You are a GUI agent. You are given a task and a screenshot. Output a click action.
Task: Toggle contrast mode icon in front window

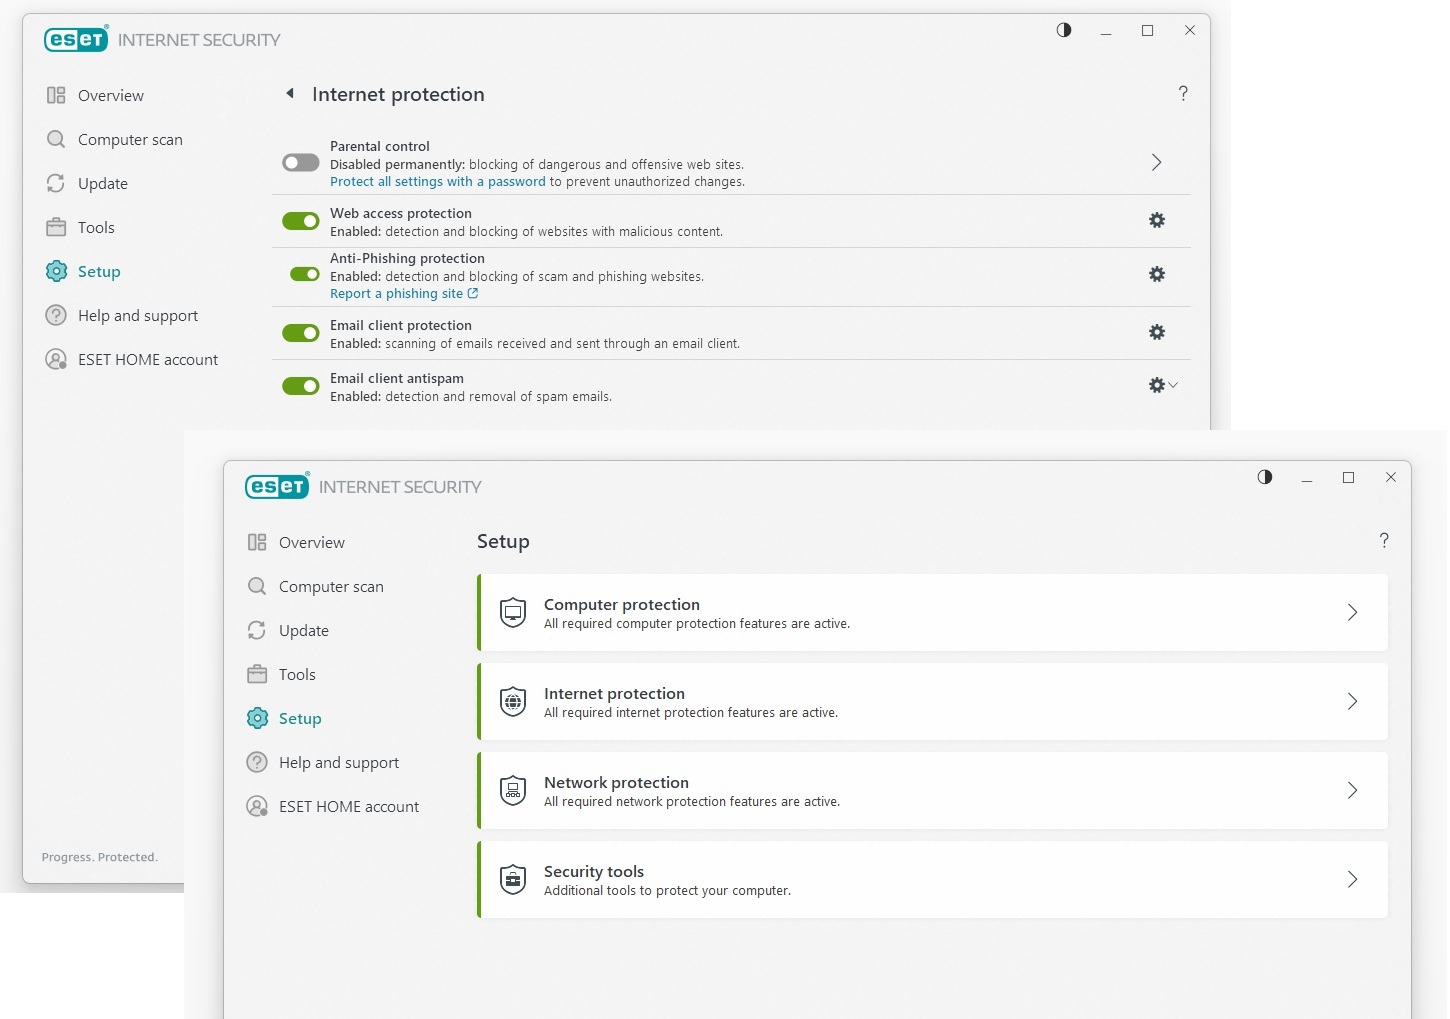[x=1265, y=478]
